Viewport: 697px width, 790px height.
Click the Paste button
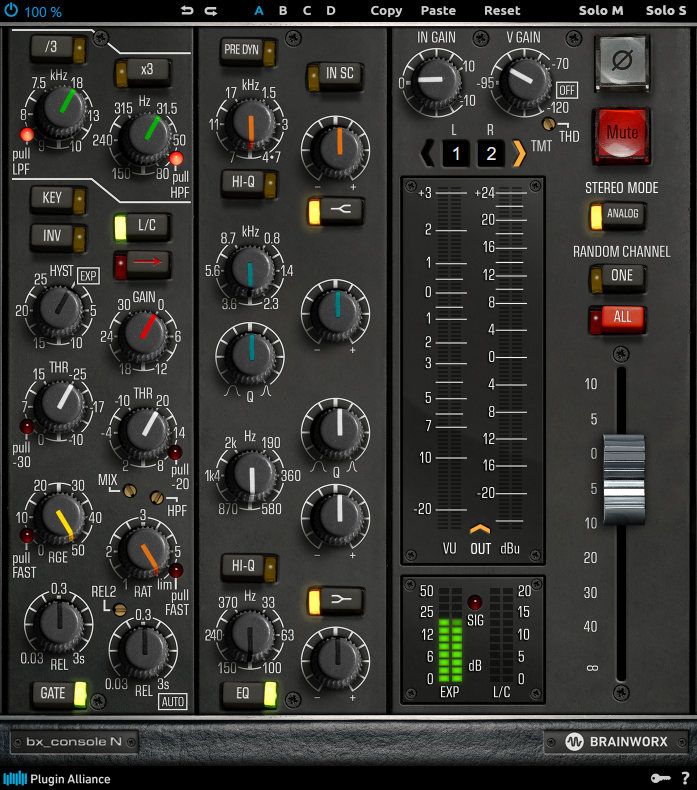[438, 11]
